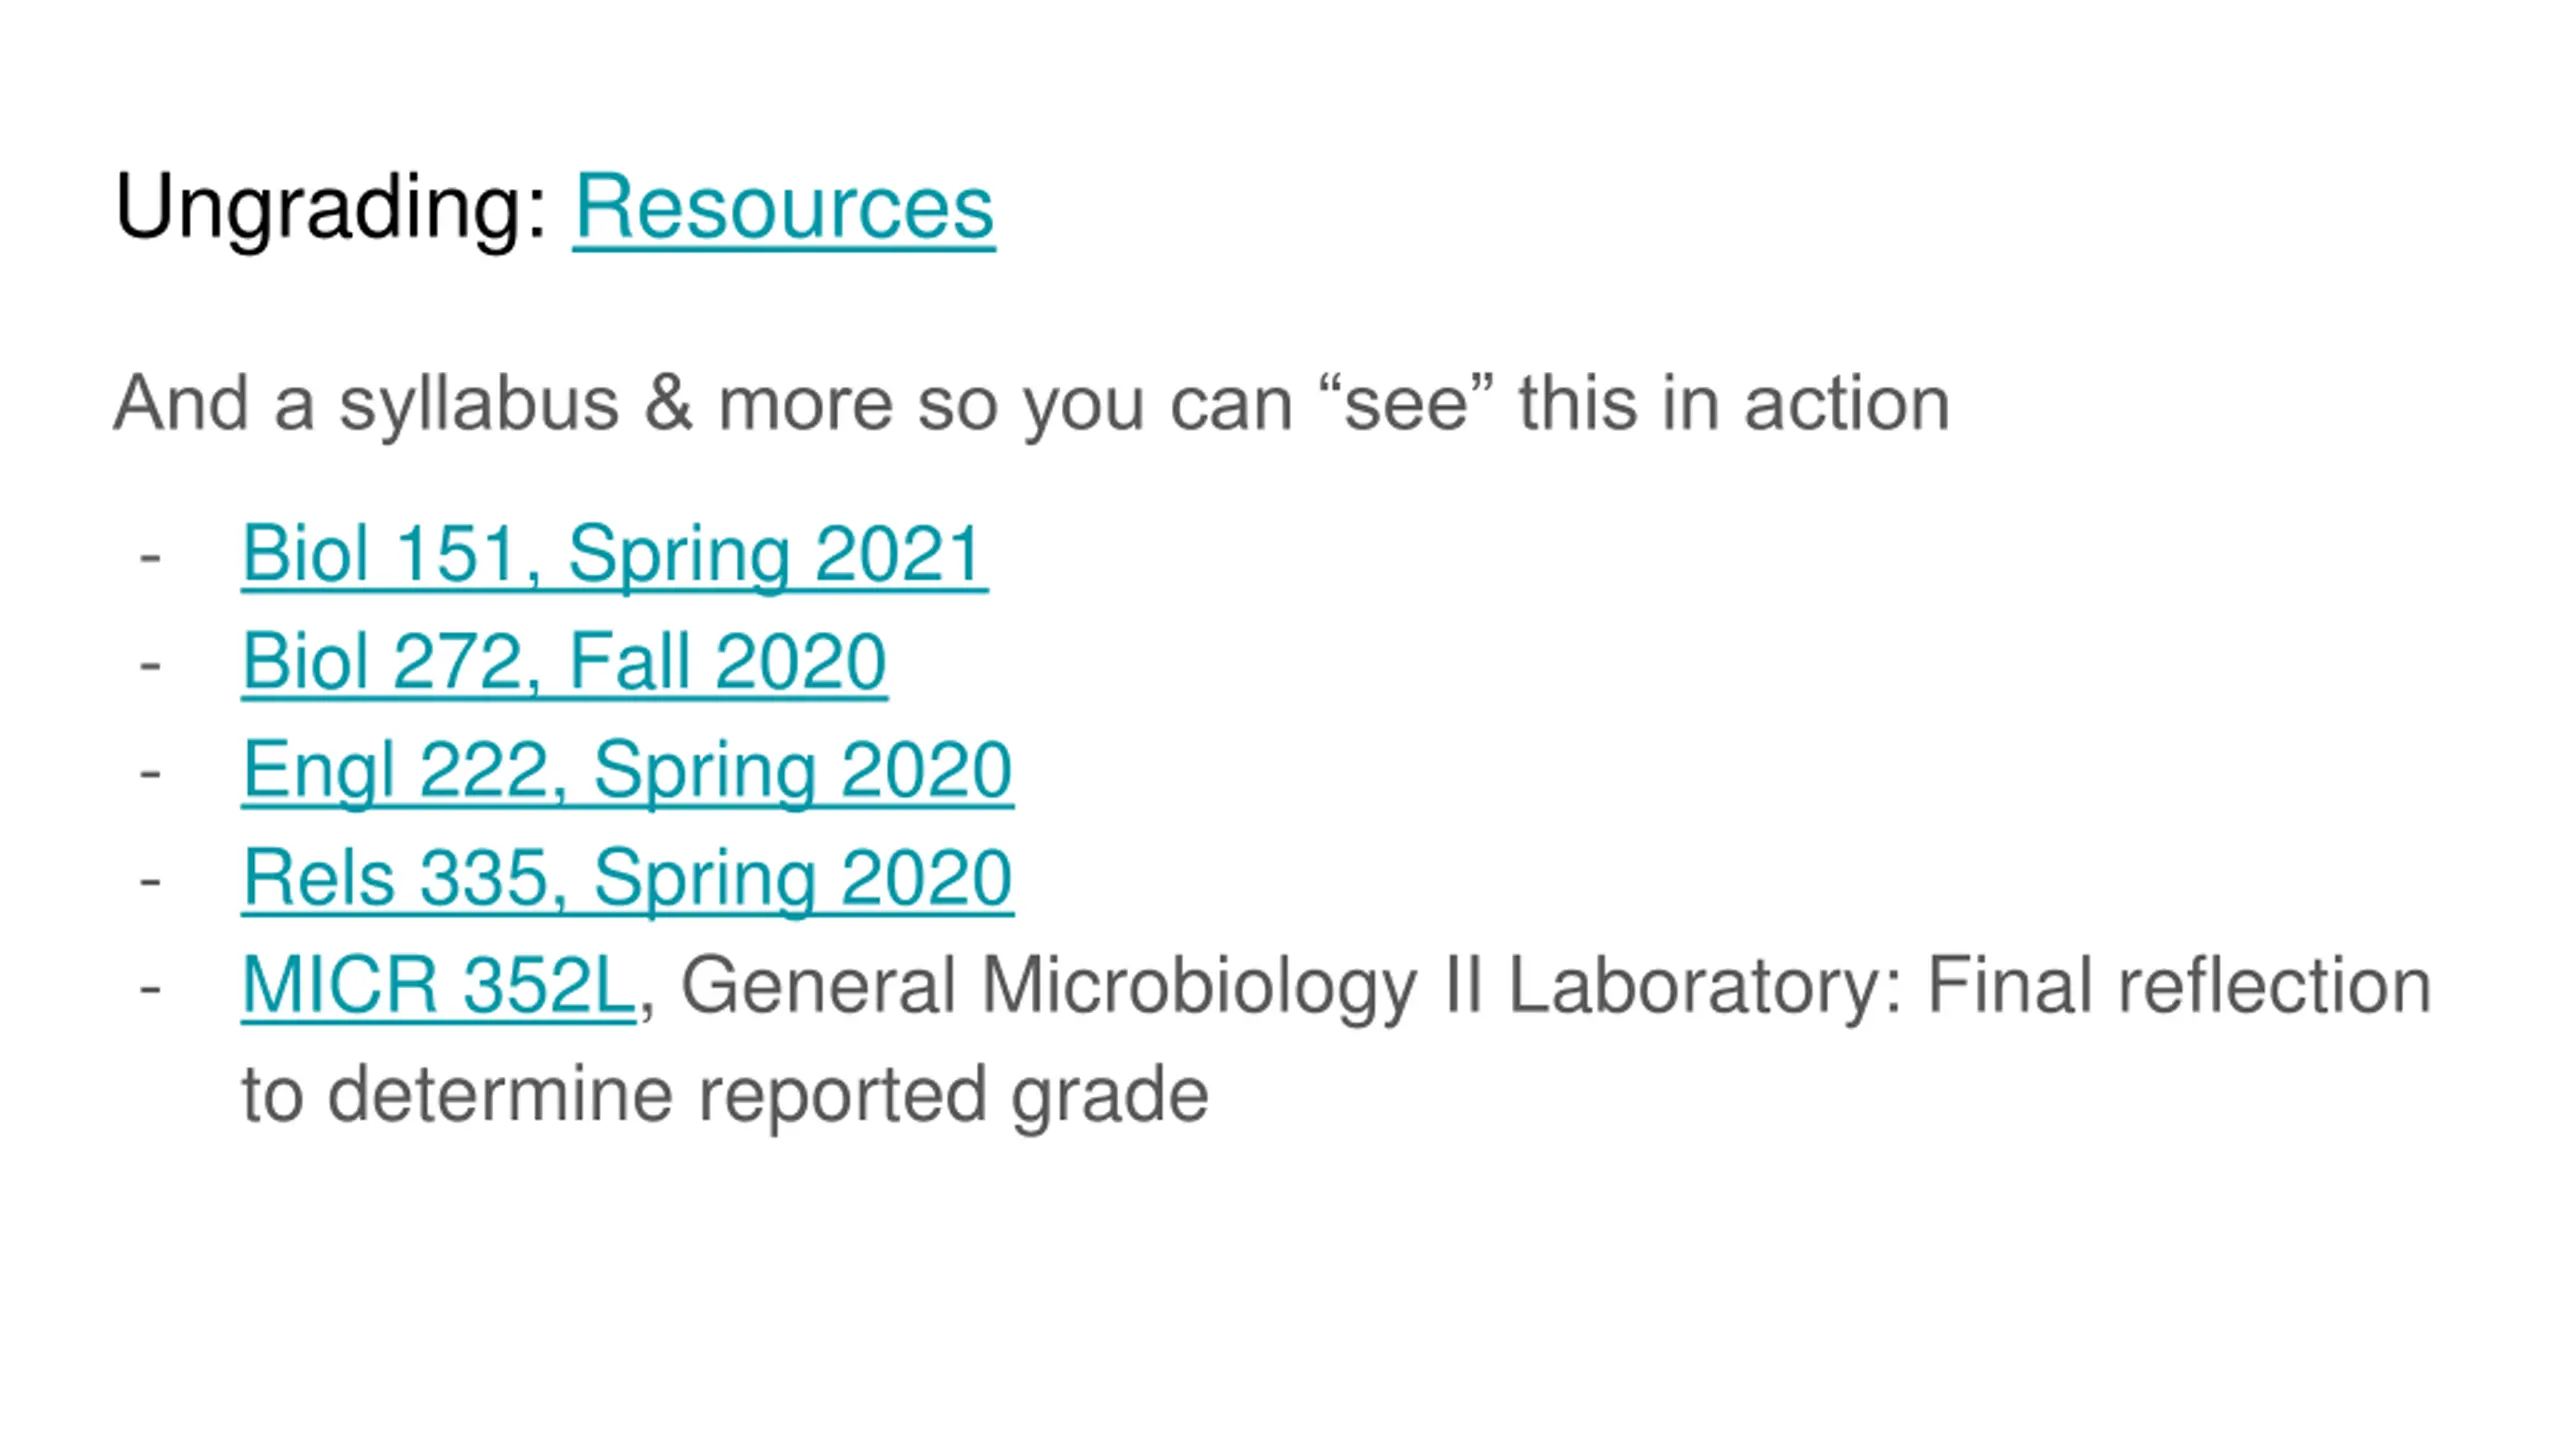Click the bullet dash before Engl 222

click(x=150, y=771)
